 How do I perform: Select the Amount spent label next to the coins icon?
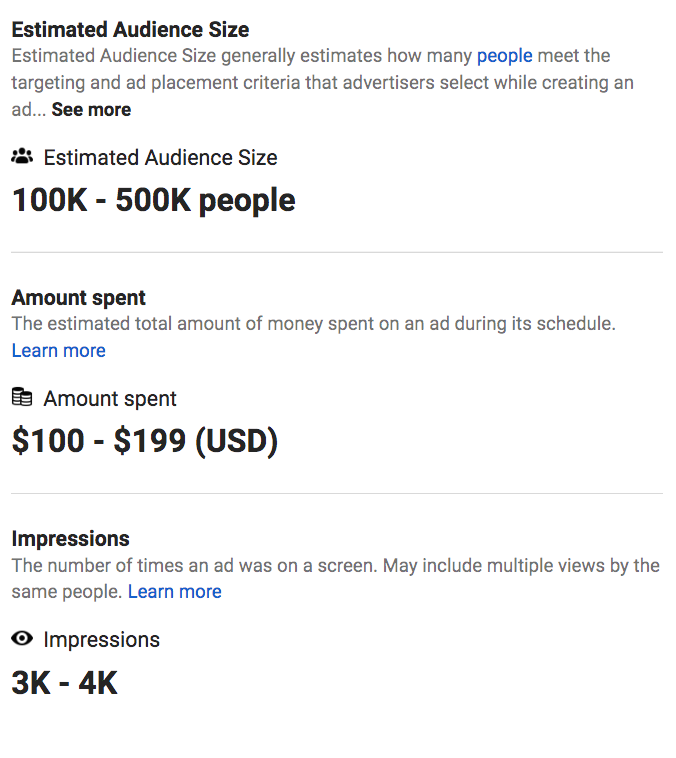coord(110,398)
